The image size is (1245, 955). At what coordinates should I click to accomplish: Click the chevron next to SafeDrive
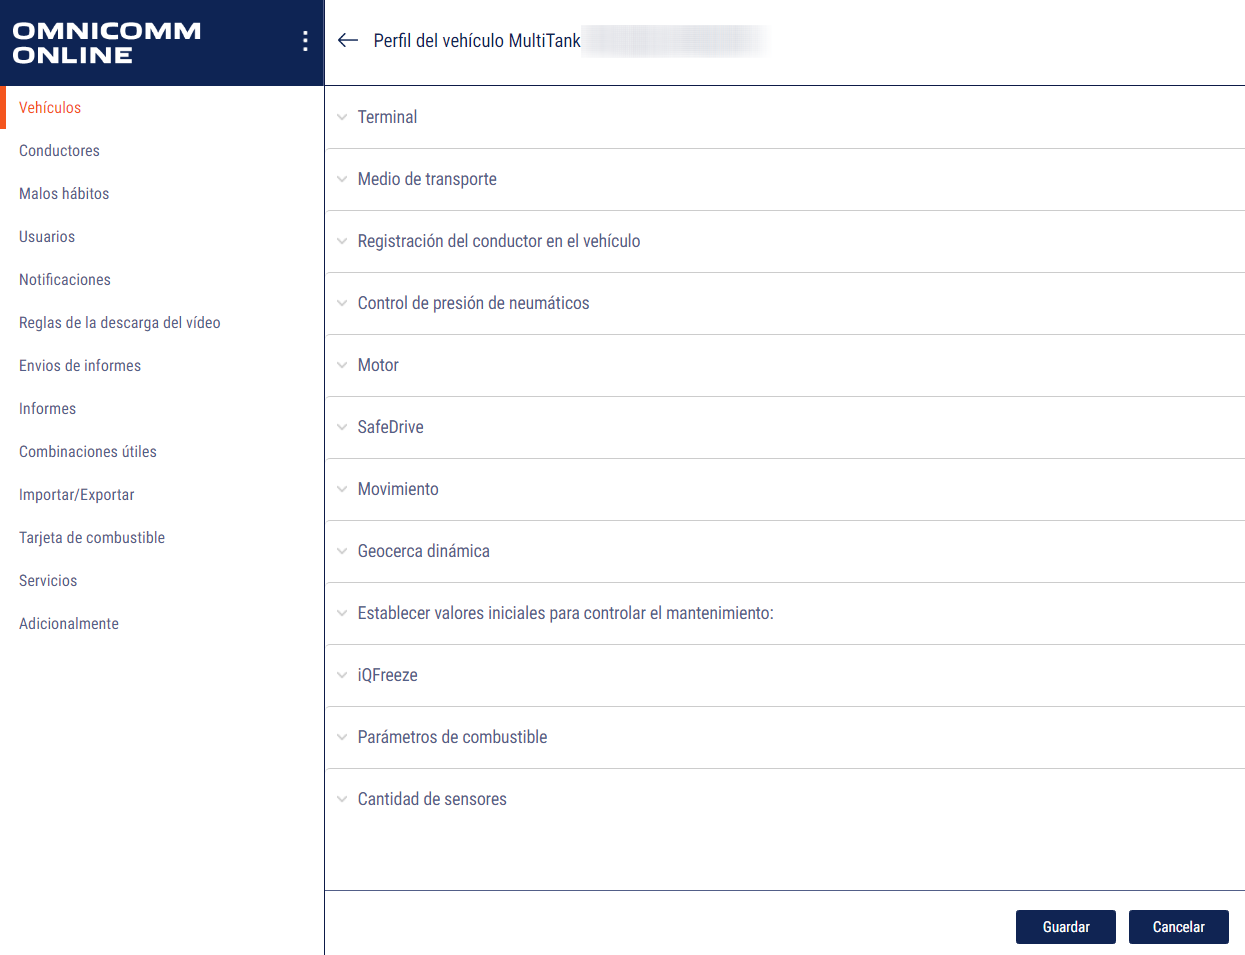coord(343,427)
